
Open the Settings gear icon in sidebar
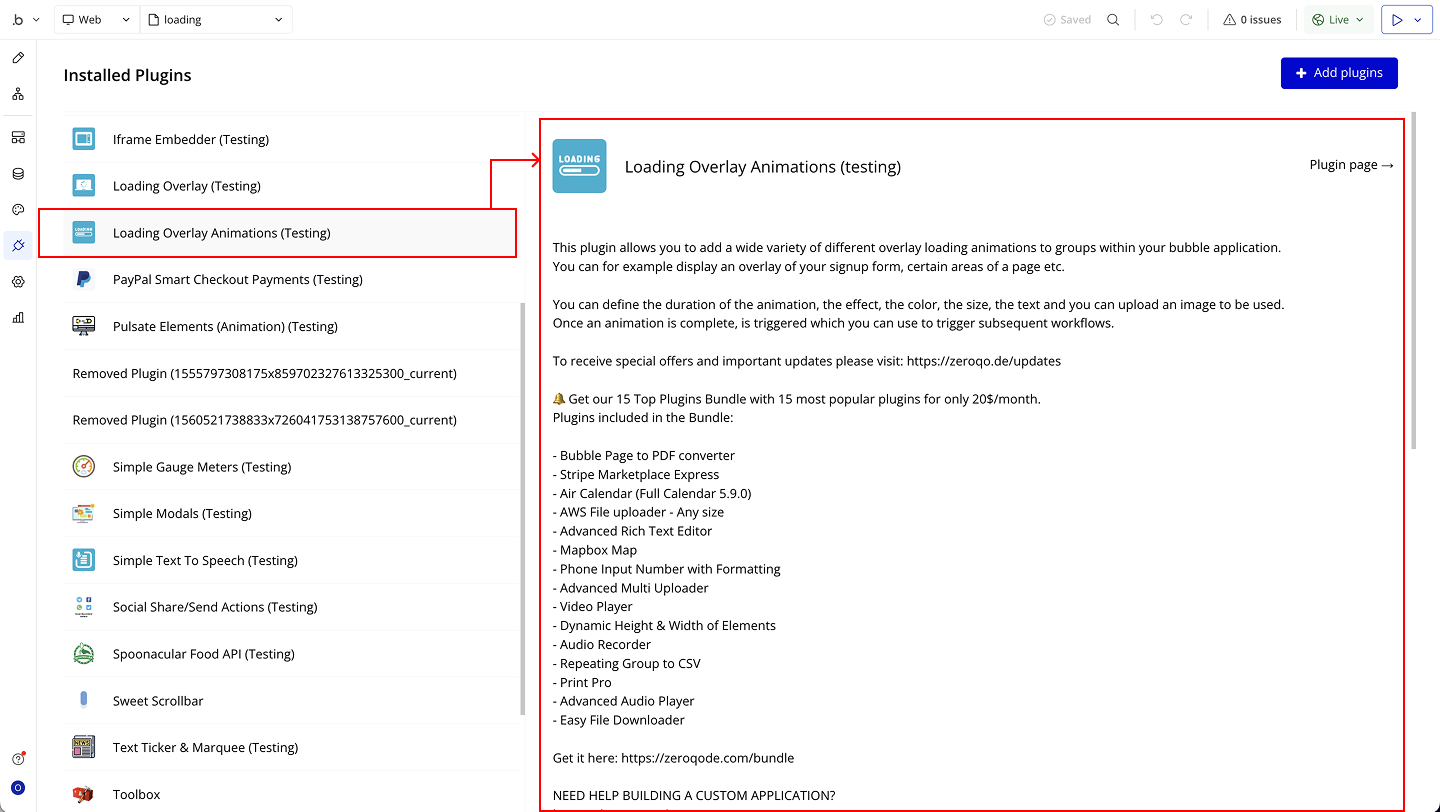(x=18, y=282)
